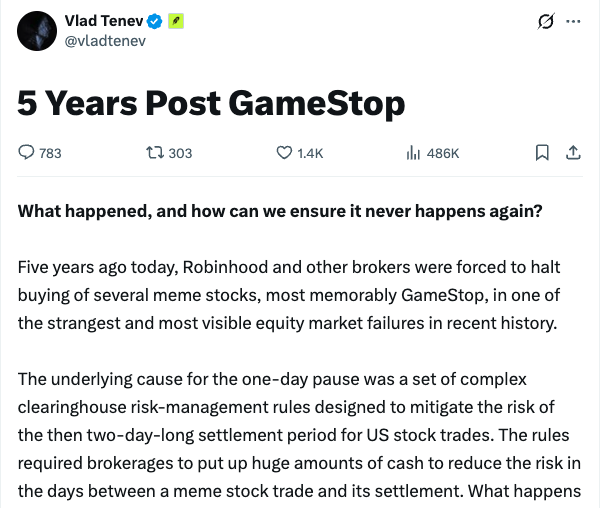This screenshot has width=602, height=508.
Task: Open the three-dot more options menu
Action: pyautogui.click(x=573, y=22)
